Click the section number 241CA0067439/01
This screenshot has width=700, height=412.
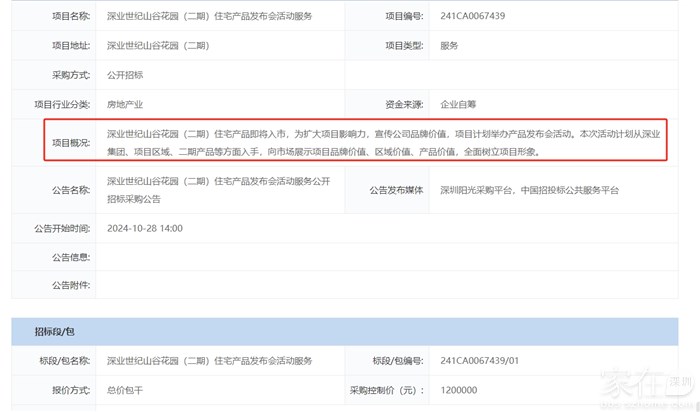pos(481,360)
